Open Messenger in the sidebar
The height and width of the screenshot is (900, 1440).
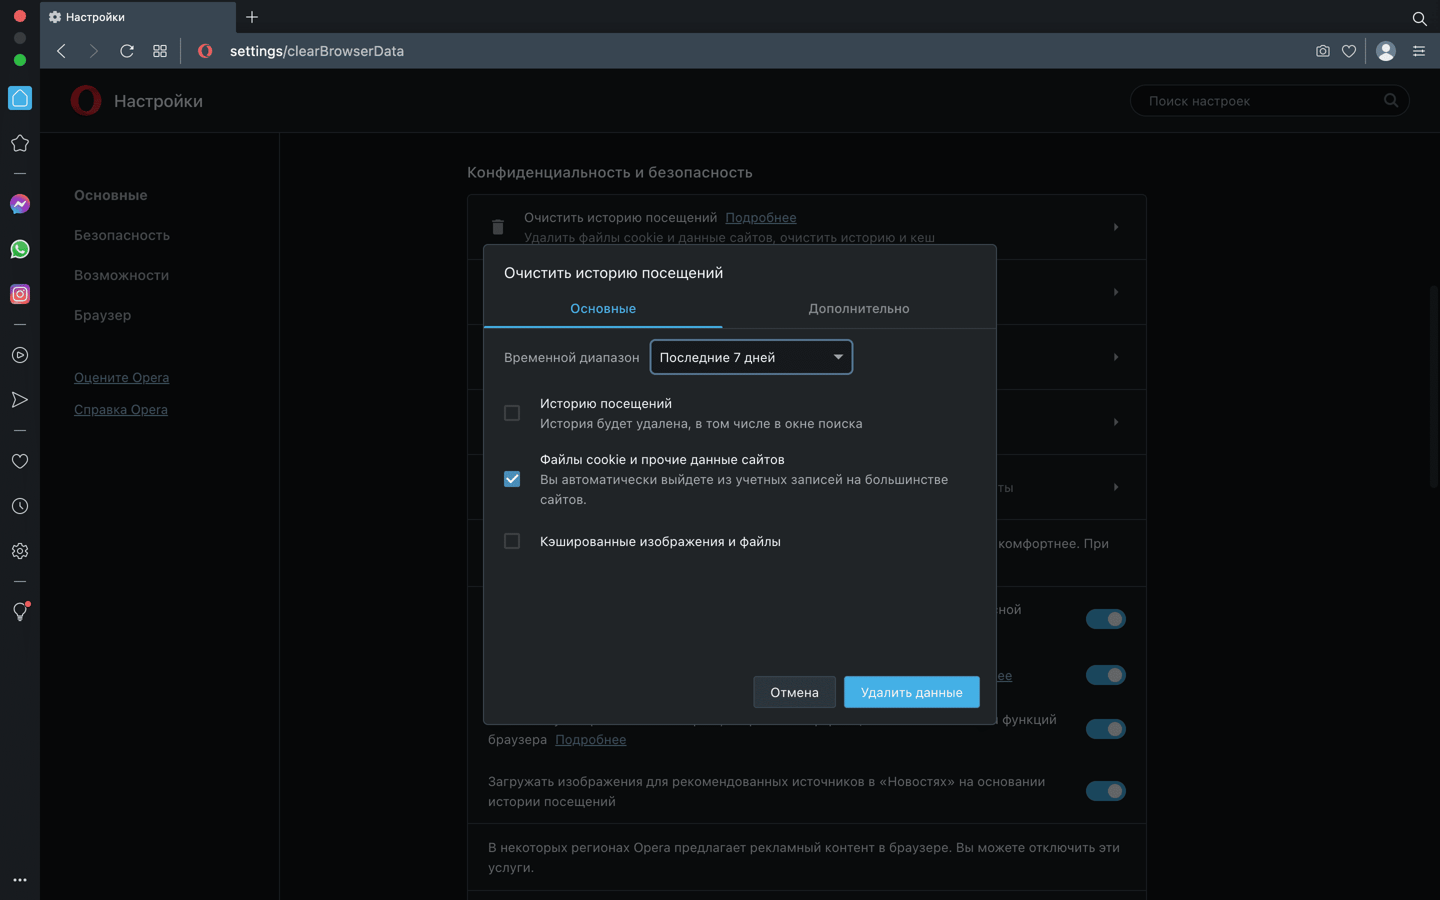tap(20, 204)
